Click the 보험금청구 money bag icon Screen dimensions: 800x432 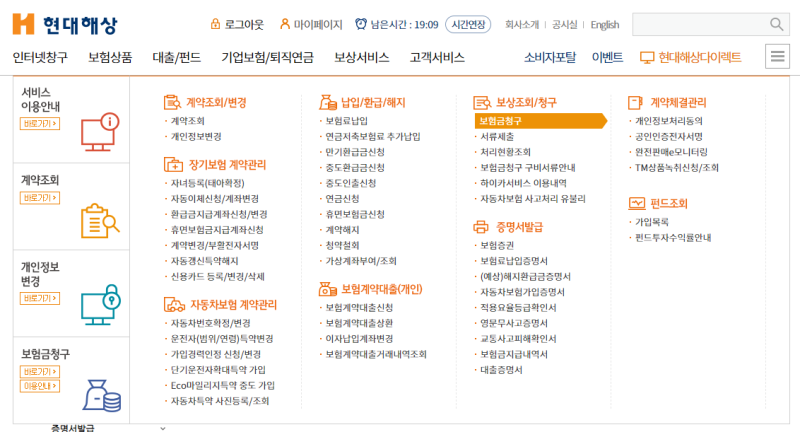tap(102, 396)
